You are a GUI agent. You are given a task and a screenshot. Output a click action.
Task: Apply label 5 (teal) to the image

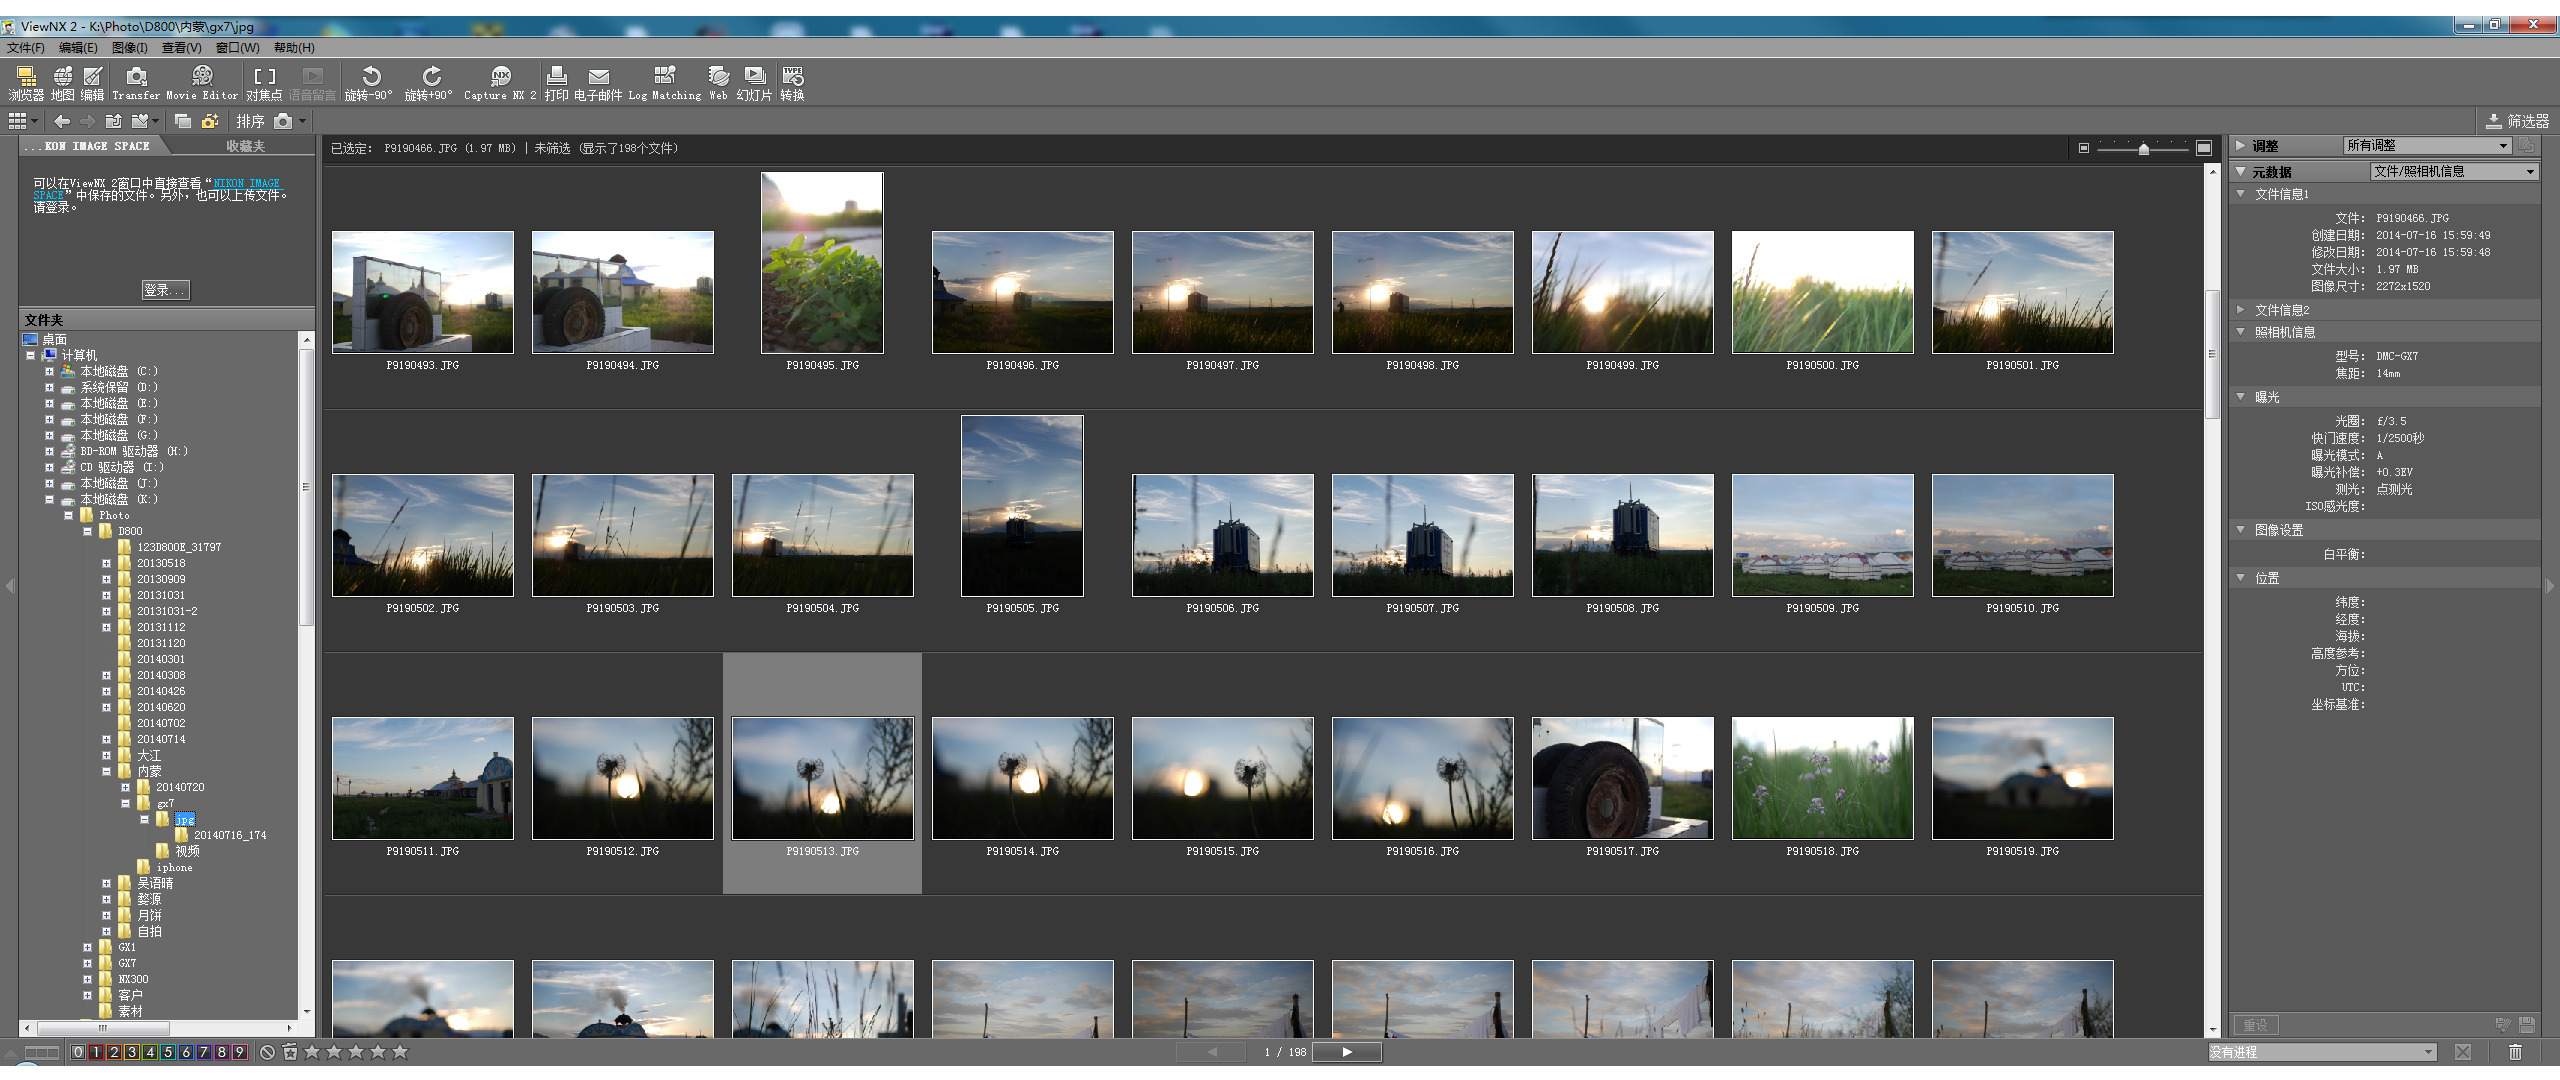tap(168, 1052)
